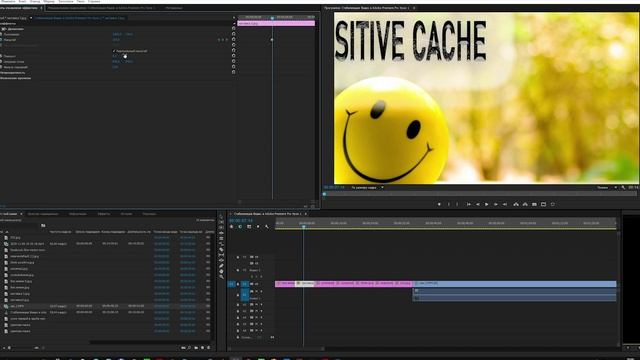This screenshot has height=360, width=640.
Task: Click Project panel horizontal scrollbar
Action: (x=149, y=342)
